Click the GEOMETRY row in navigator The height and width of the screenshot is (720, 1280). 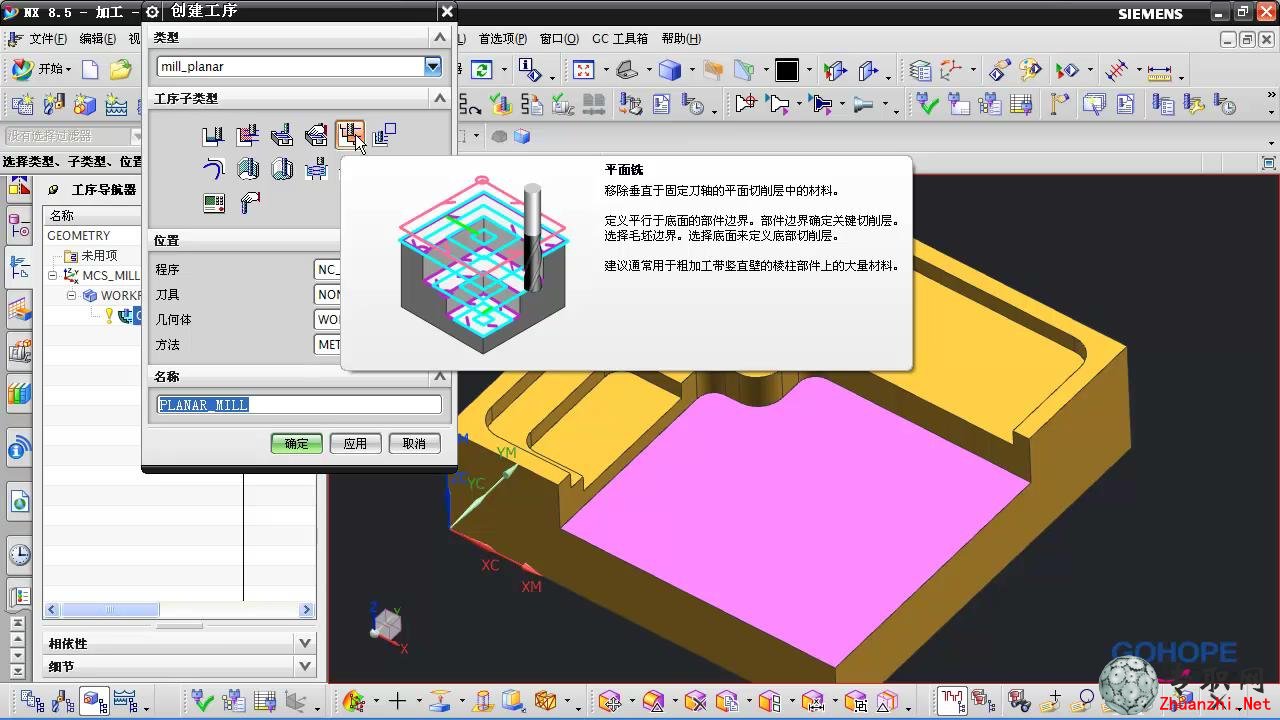coord(92,236)
